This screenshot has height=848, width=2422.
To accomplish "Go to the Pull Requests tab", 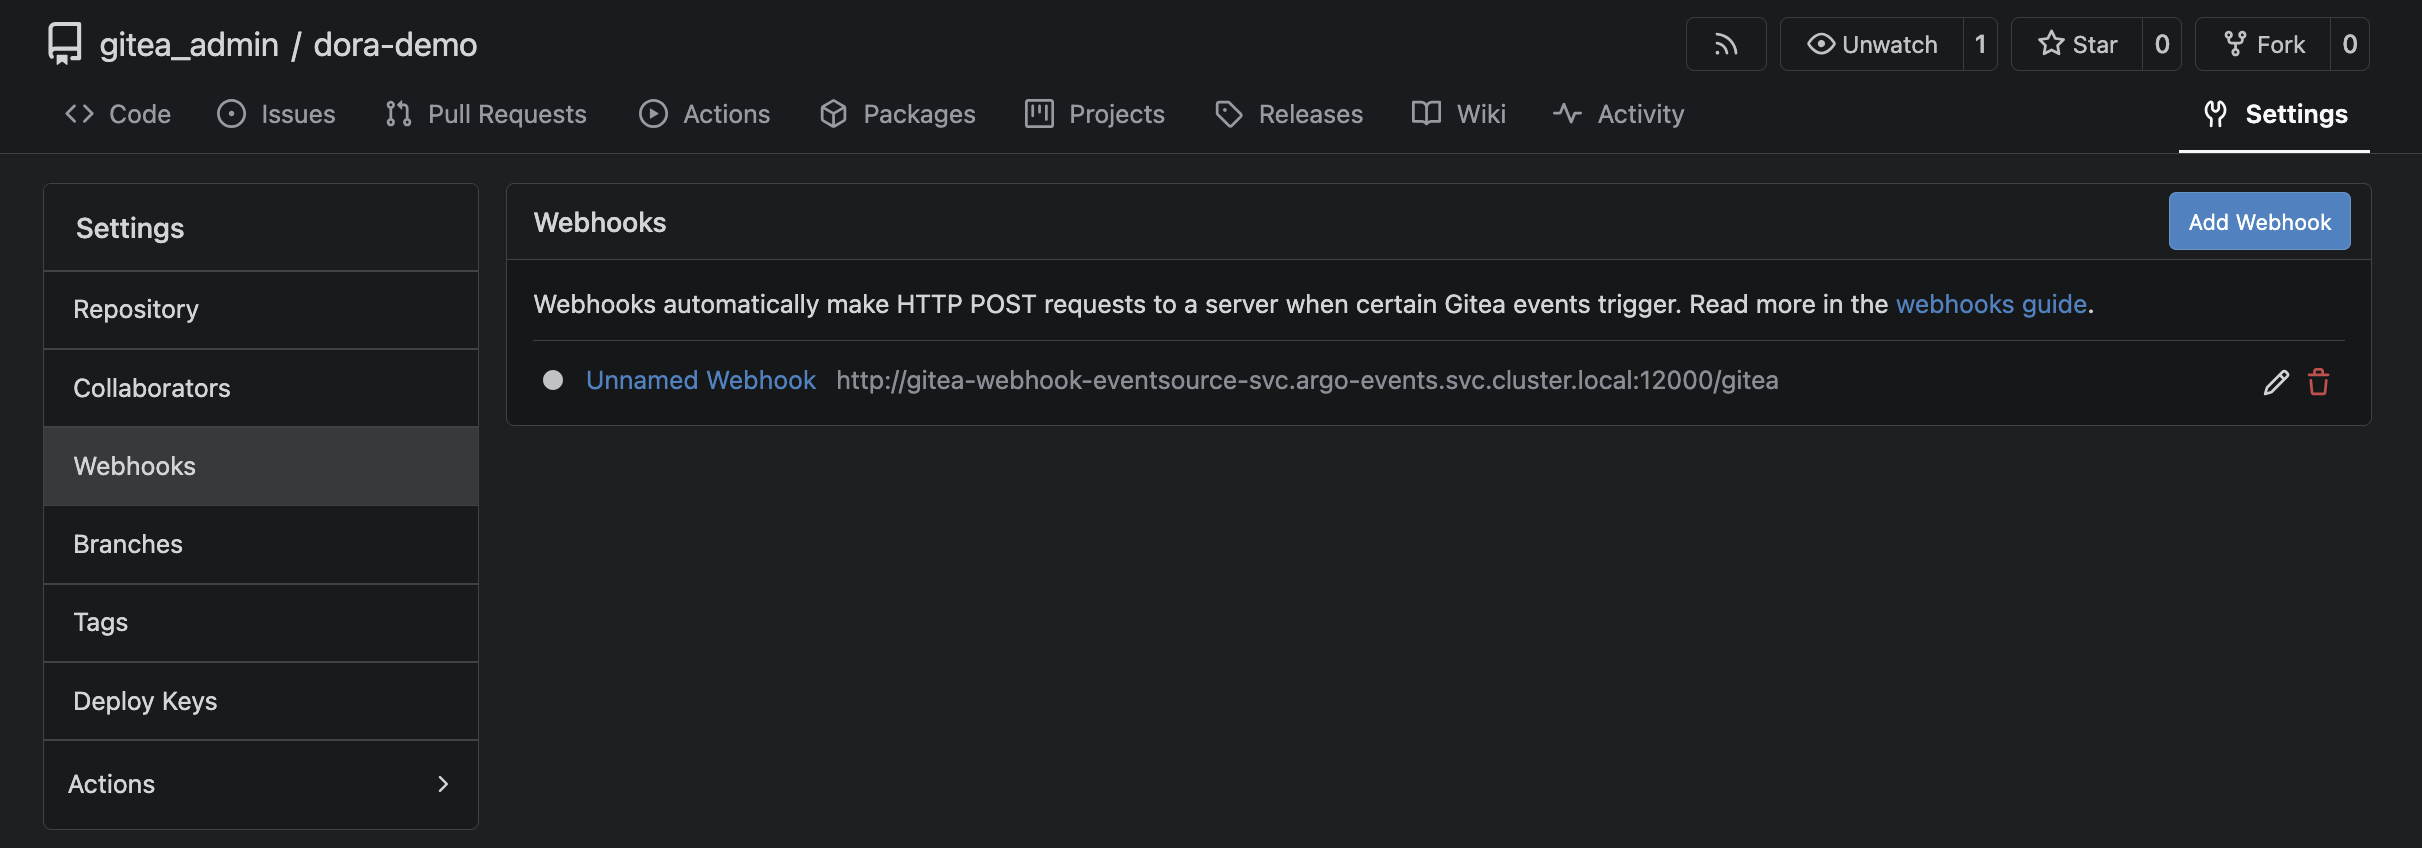I will pos(486,114).
